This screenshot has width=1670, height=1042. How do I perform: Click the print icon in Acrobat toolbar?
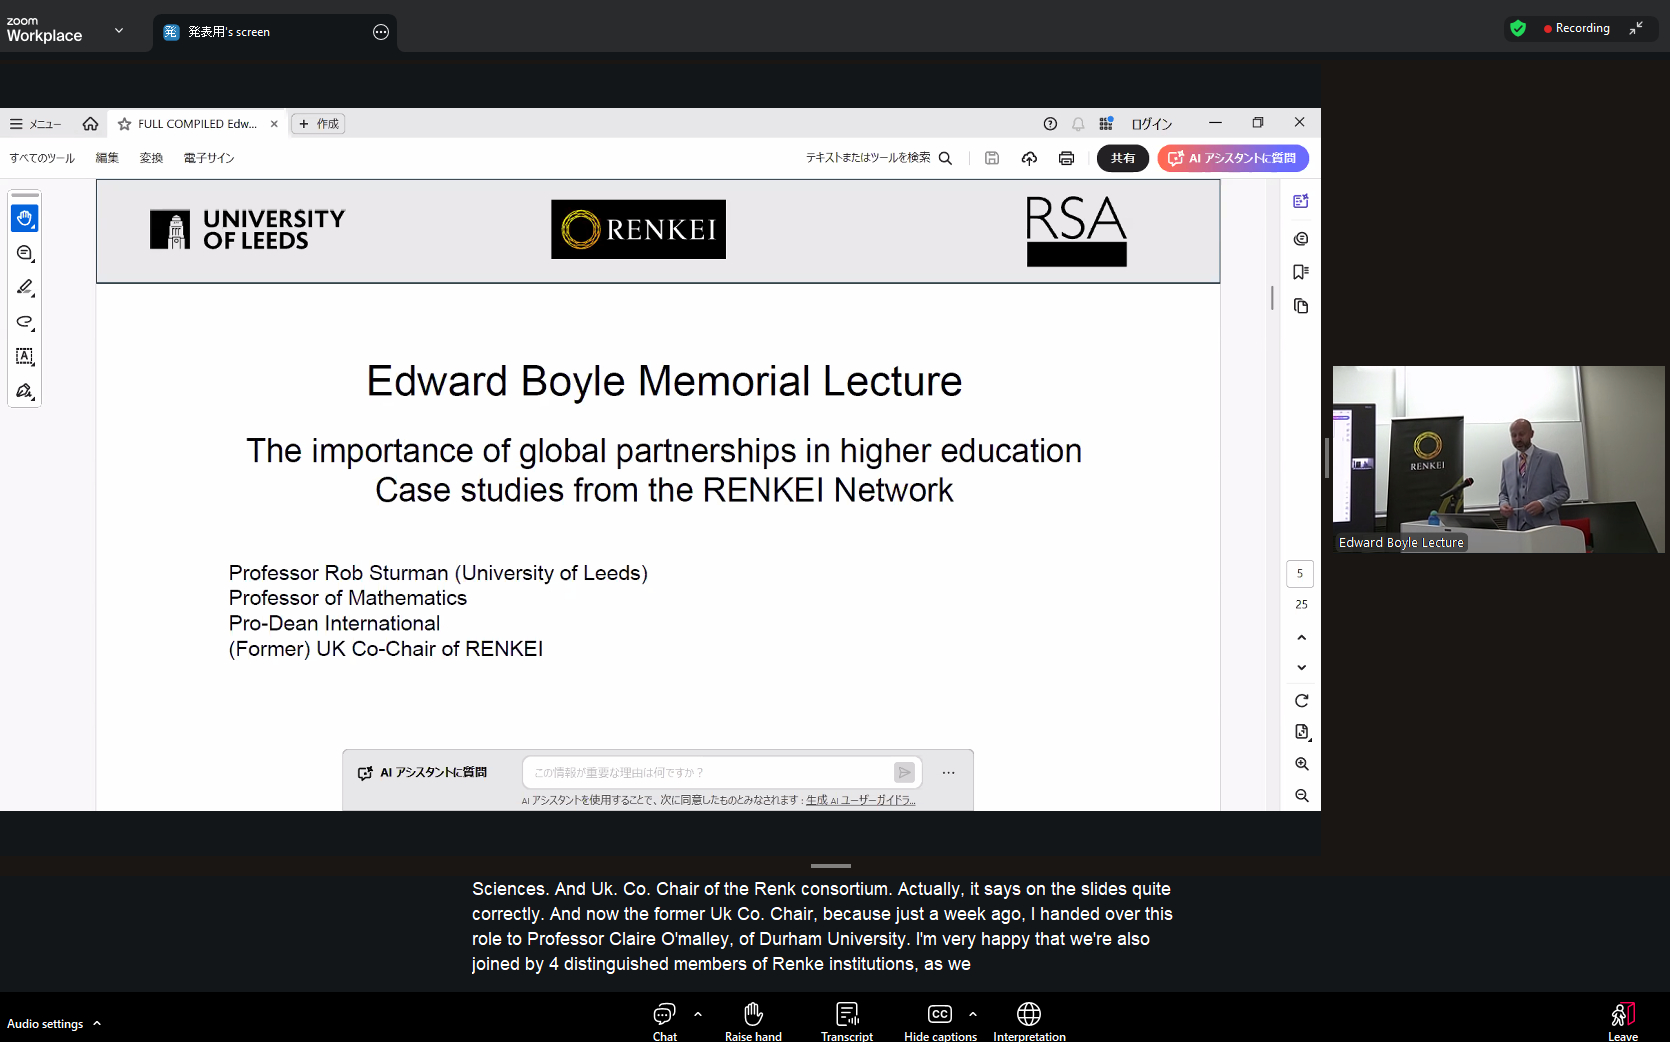coord(1066,158)
